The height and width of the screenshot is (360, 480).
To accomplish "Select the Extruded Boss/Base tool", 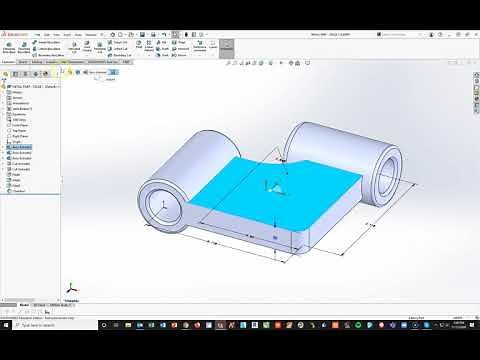I will (x=9, y=48).
